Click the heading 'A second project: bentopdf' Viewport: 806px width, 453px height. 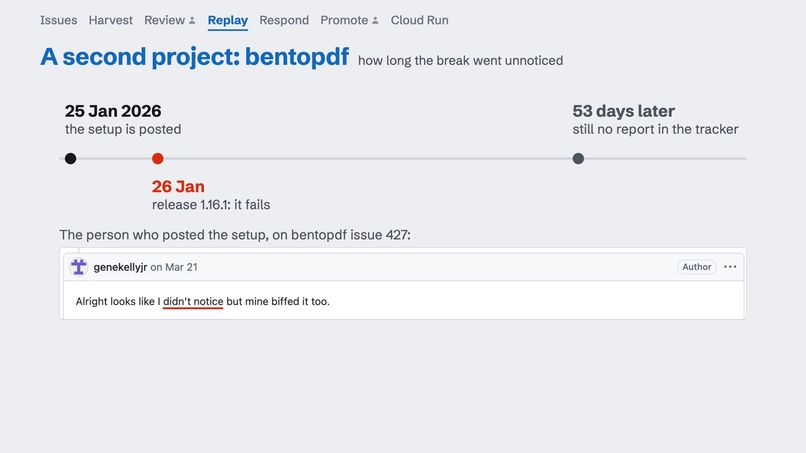click(x=194, y=57)
